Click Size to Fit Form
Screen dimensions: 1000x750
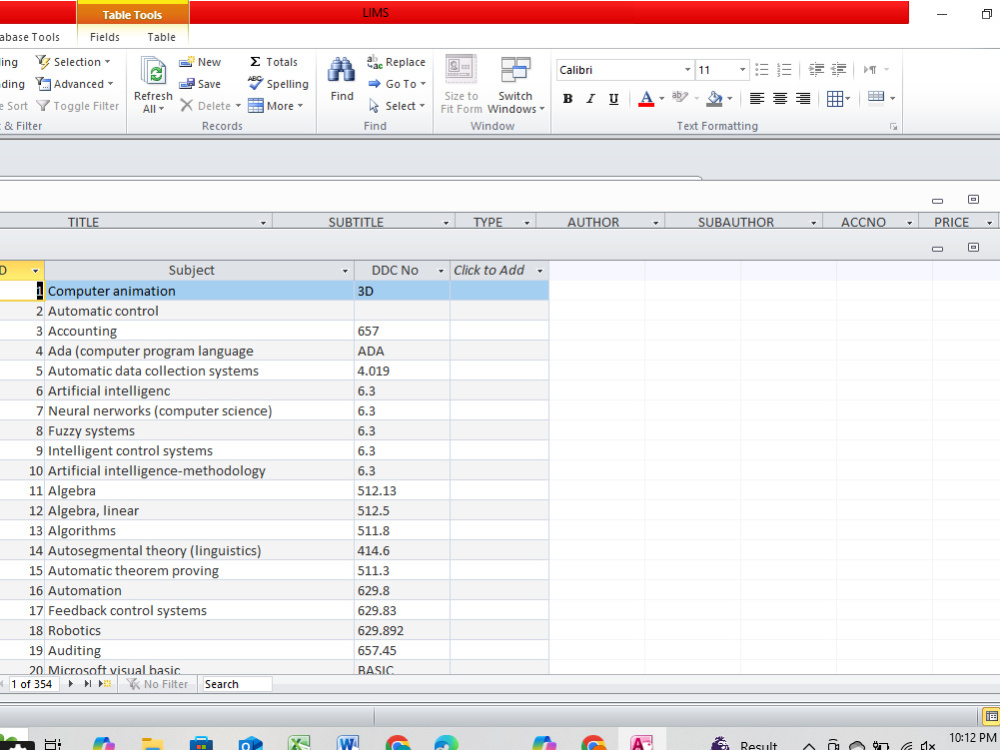click(x=460, y=85)
